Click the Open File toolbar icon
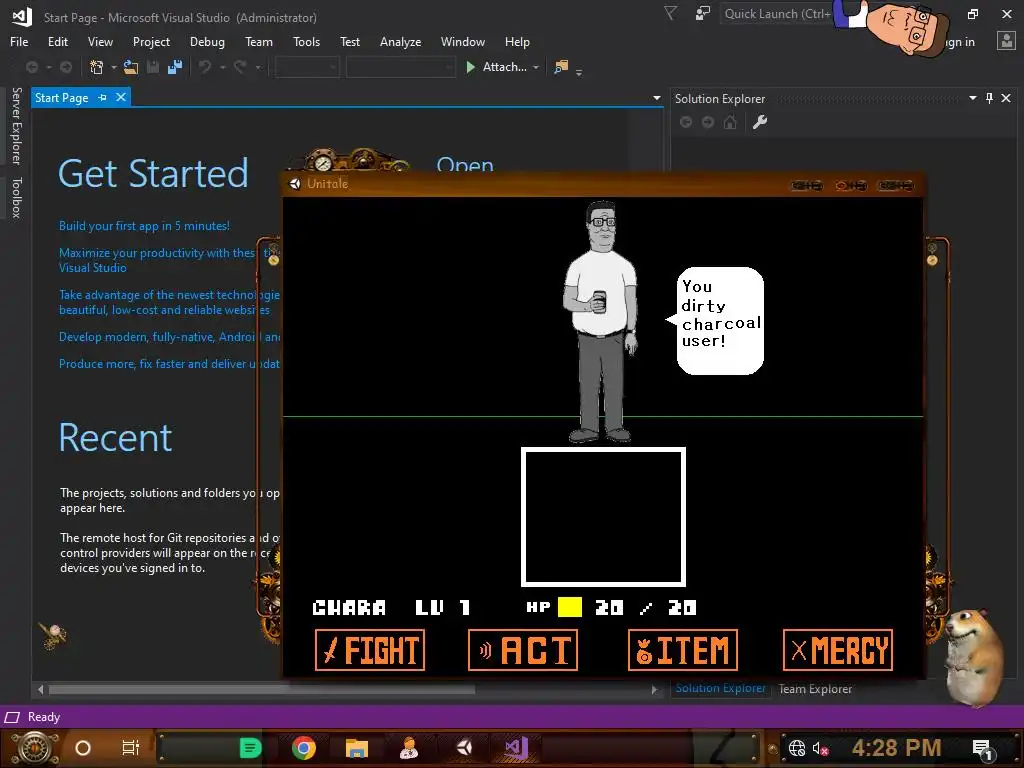The height and width of the screenshot is (768, 1024). pos(131,67)
